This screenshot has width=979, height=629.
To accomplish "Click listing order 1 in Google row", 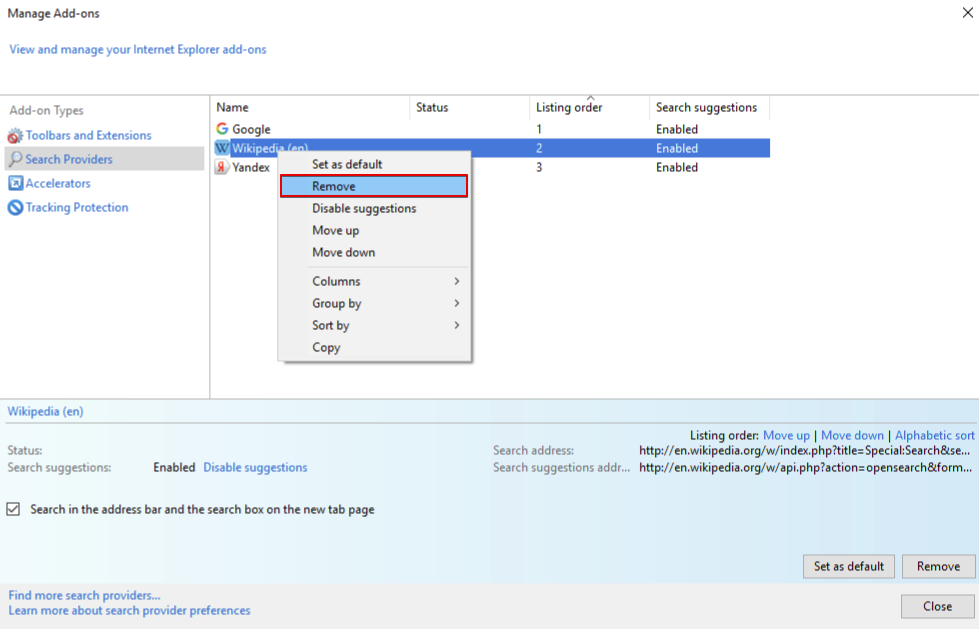I will [x=539, y=129].
